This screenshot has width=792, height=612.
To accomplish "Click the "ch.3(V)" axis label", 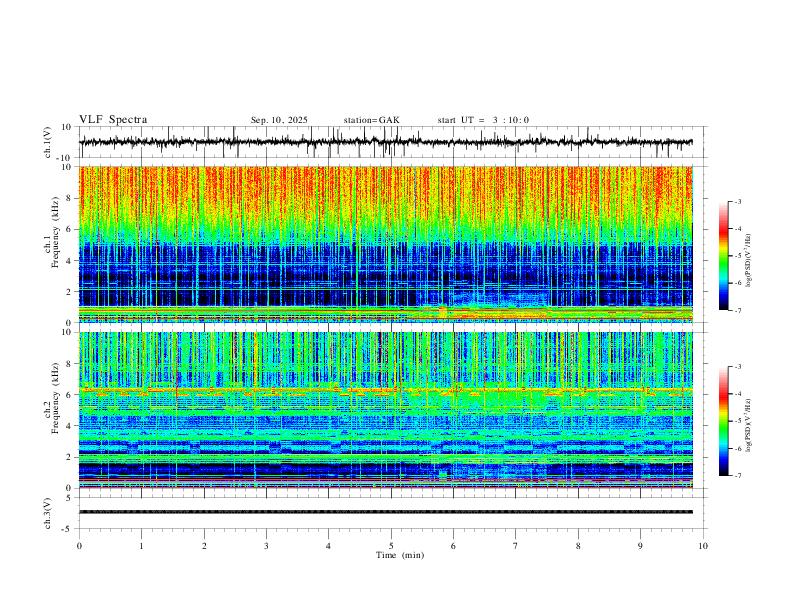I will click(48, 513).
